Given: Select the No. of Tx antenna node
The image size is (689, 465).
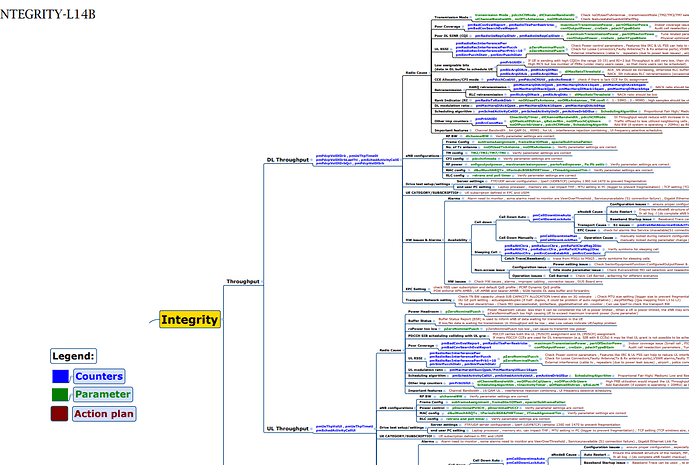Looking at the screenshot, I should point(461,147).
